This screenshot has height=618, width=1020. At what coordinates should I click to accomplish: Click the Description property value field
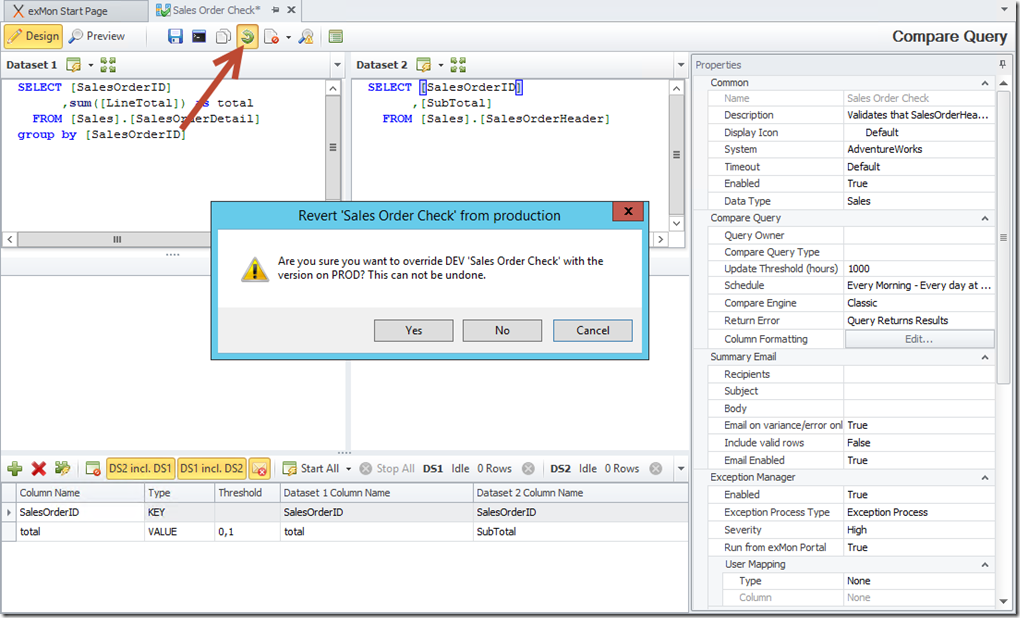919,115
